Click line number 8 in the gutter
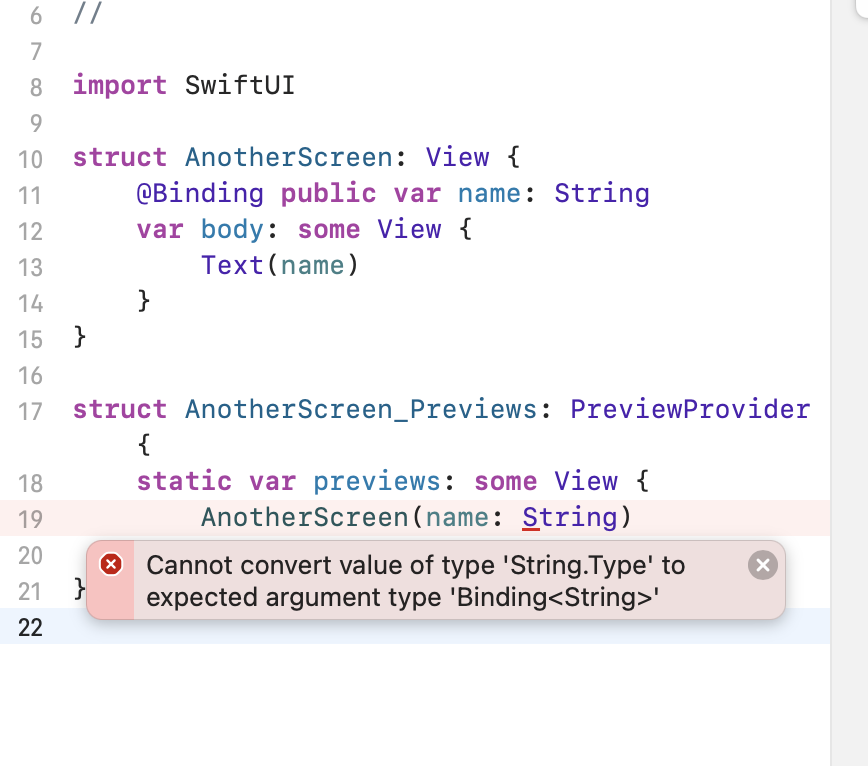Screen dimensions: 868x766 [36, 87]
